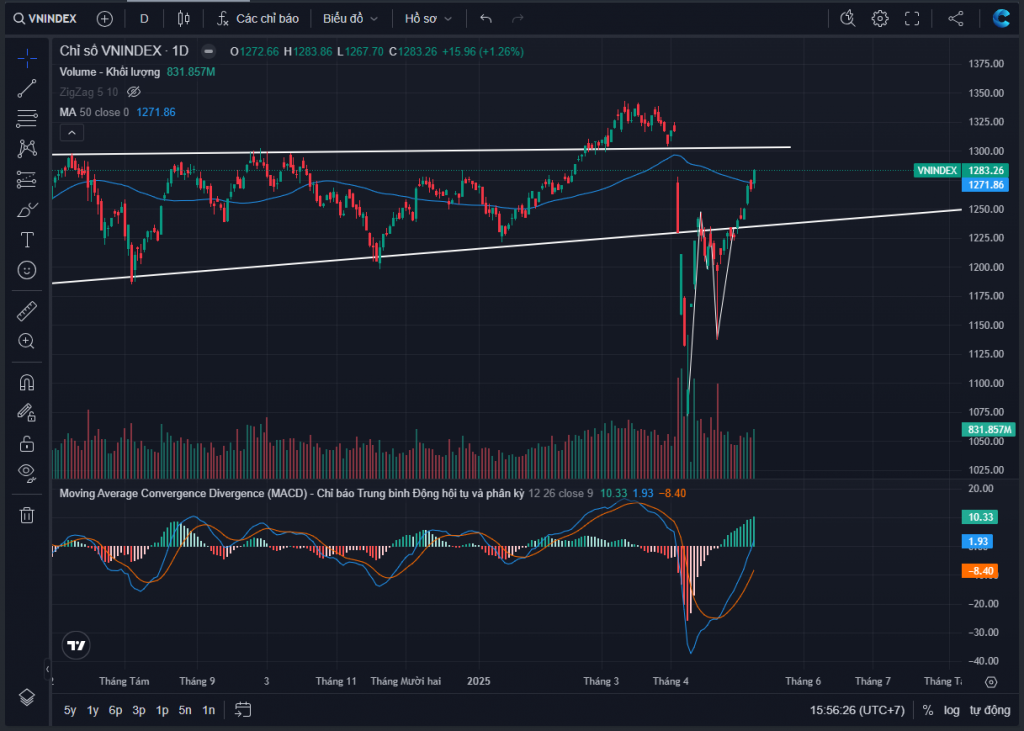Expand the Hồ sơ dropdown
The height and width of the screenshot is (731, 1024).
pos(428,19)
